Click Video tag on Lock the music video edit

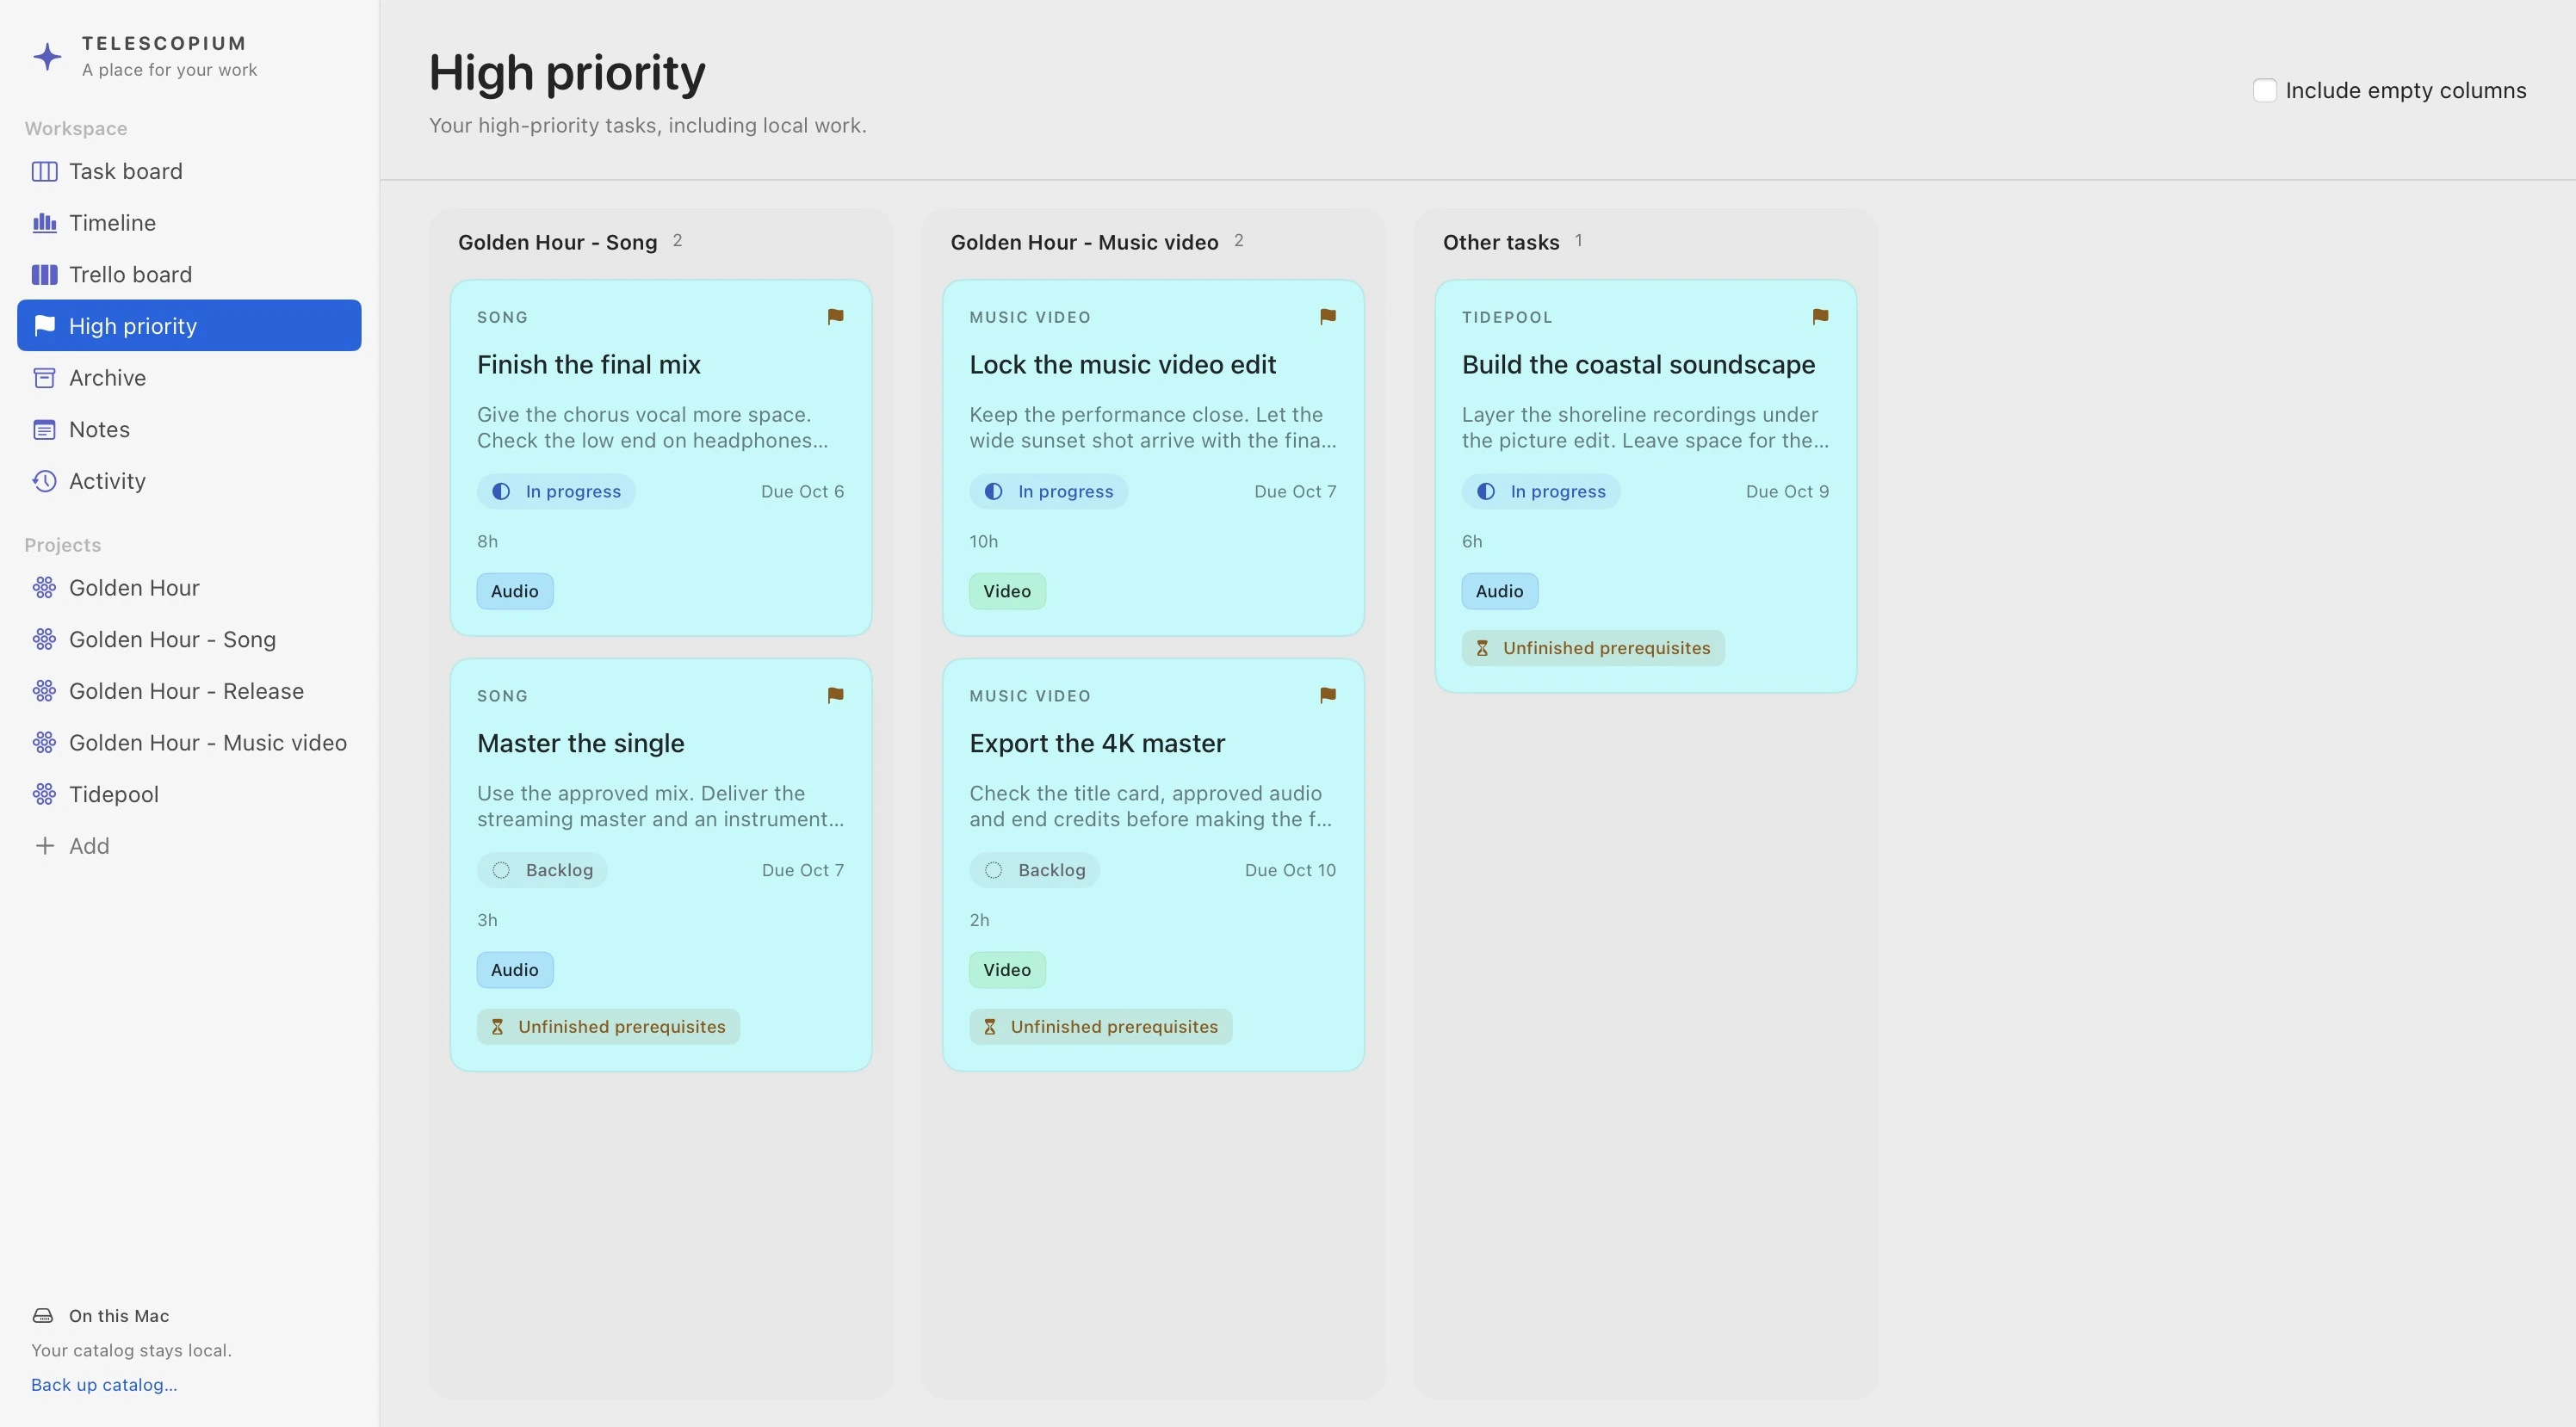point(1007,591)
